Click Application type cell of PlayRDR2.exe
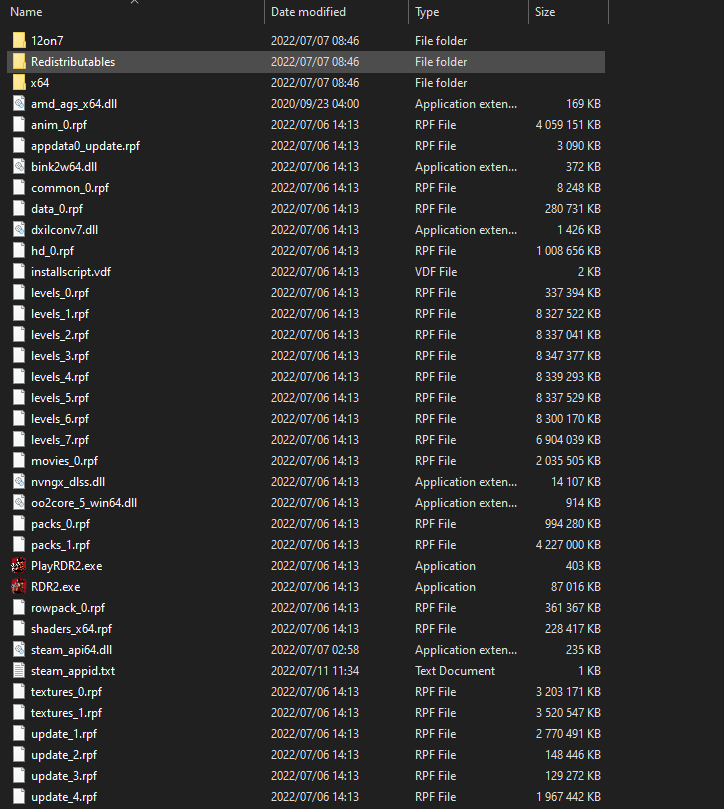 [x=445, y=565]
